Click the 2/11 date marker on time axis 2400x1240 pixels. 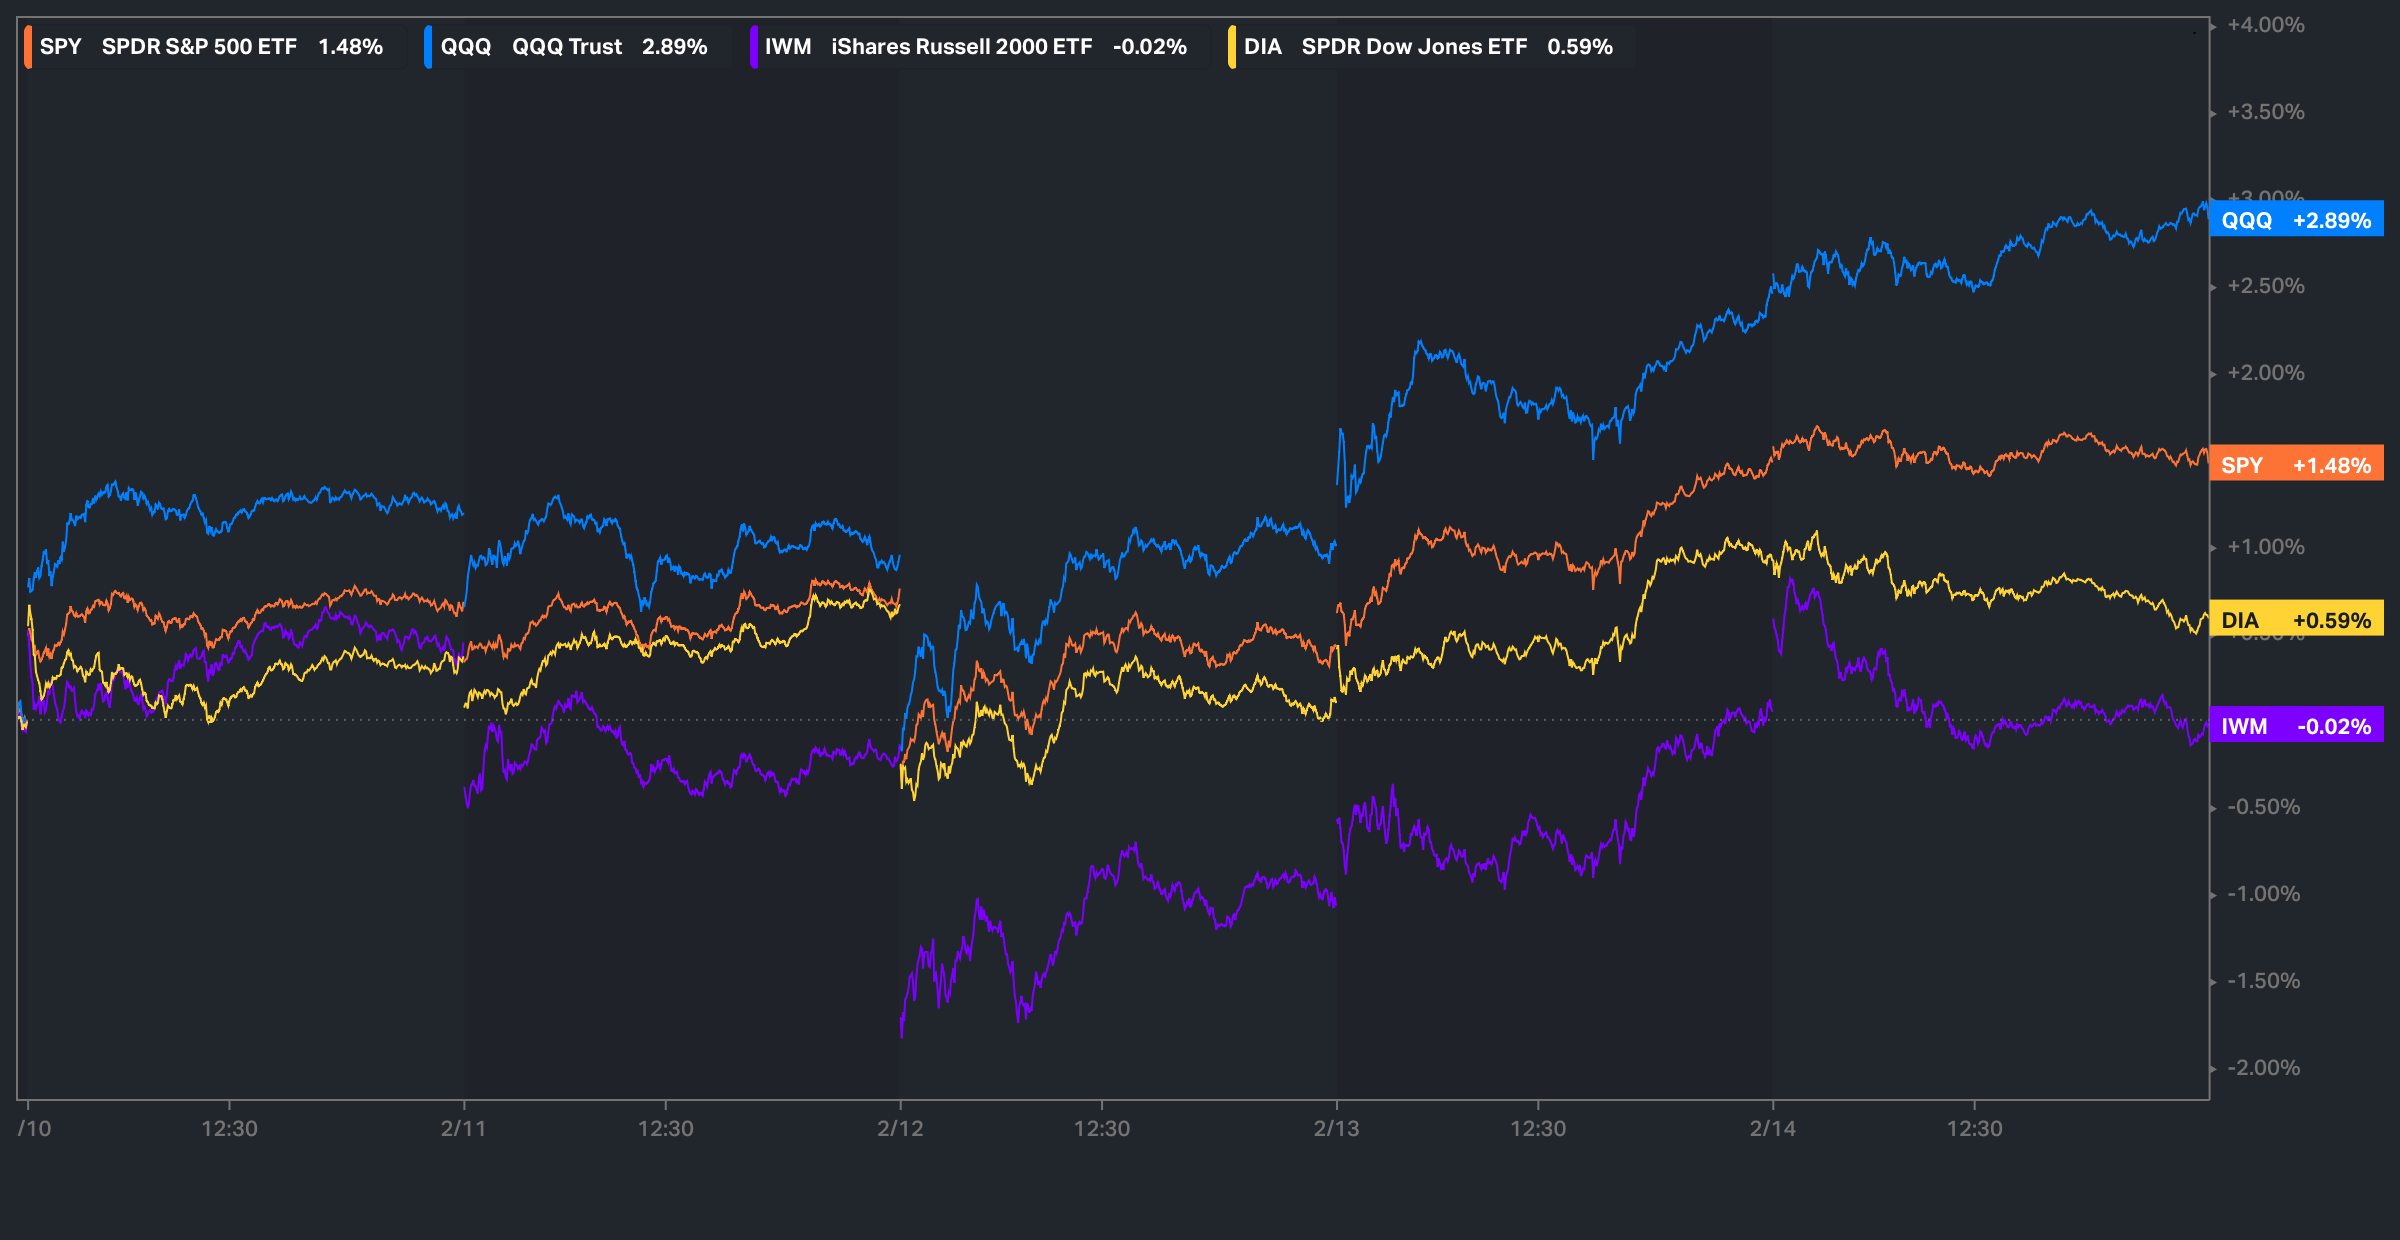pos(463,1128)
